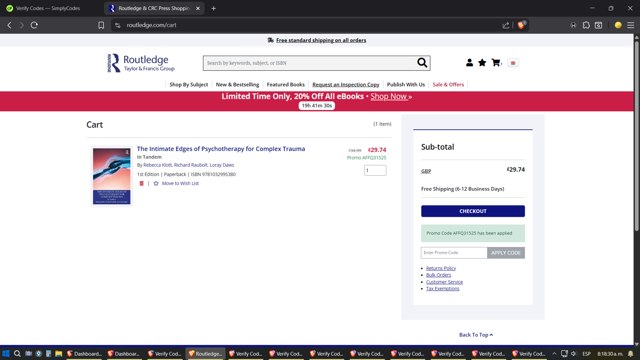Open author Richard Raubolt link
The width and height of the screenshot is (640, 360).
click(191, 165)
